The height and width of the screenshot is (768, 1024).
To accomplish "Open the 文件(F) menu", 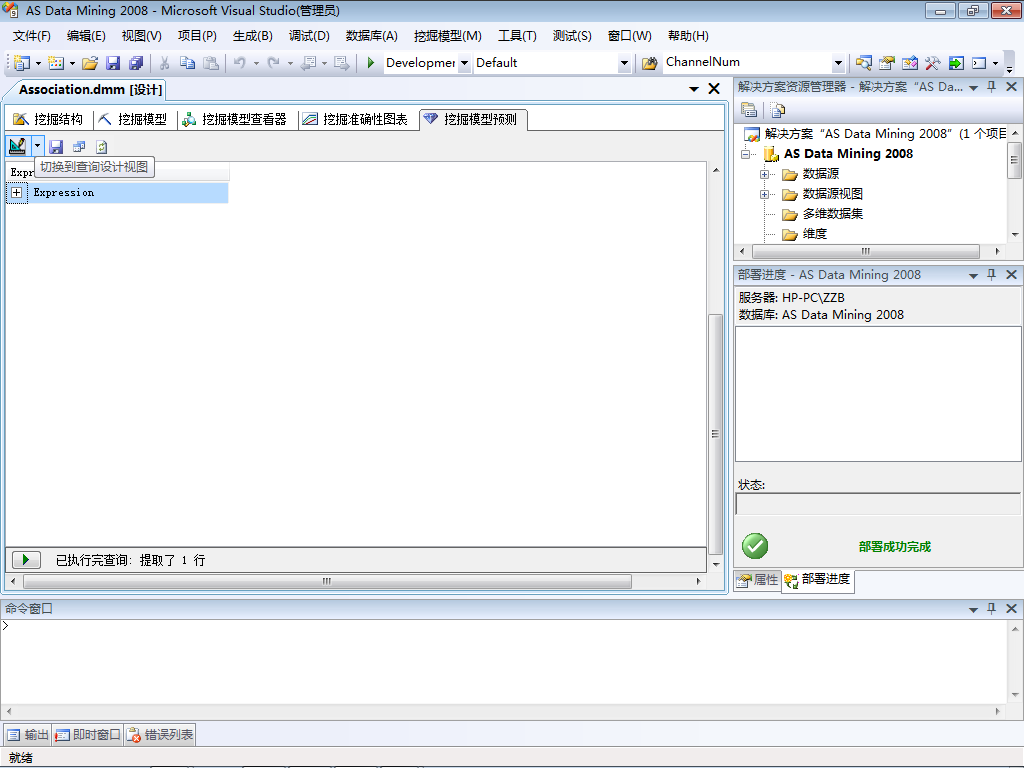I will coord(31,36).
